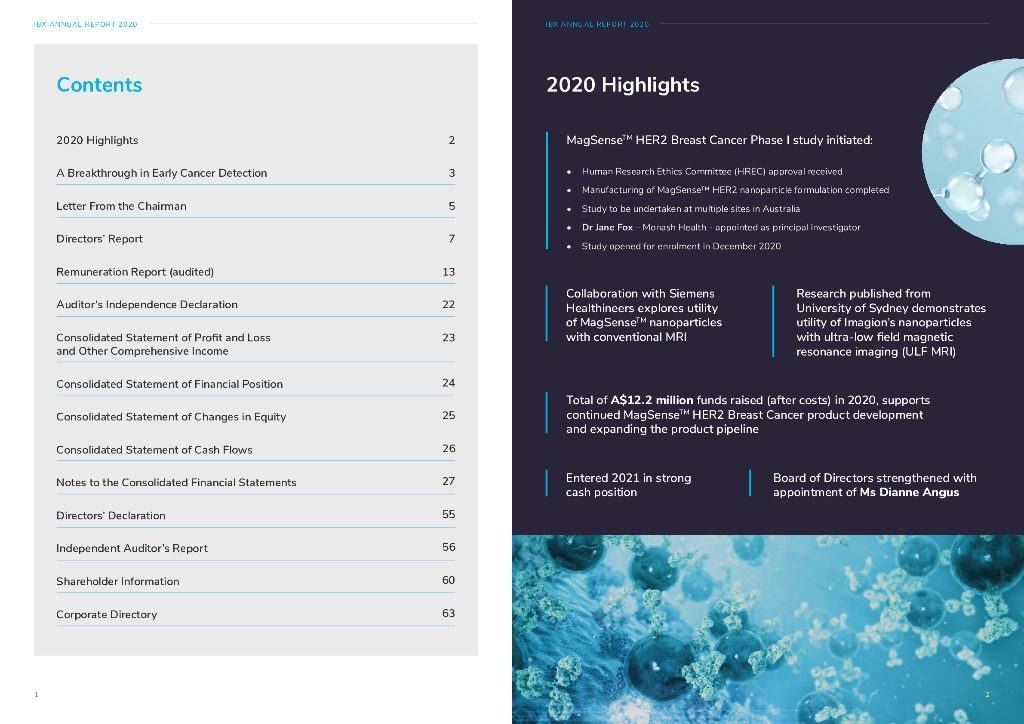Open 'A Breakthrough in Early Cancer Detection' entry
The width and height of the screenshot is (1024, 724).
pyautogui.click(x=255, y=173)
